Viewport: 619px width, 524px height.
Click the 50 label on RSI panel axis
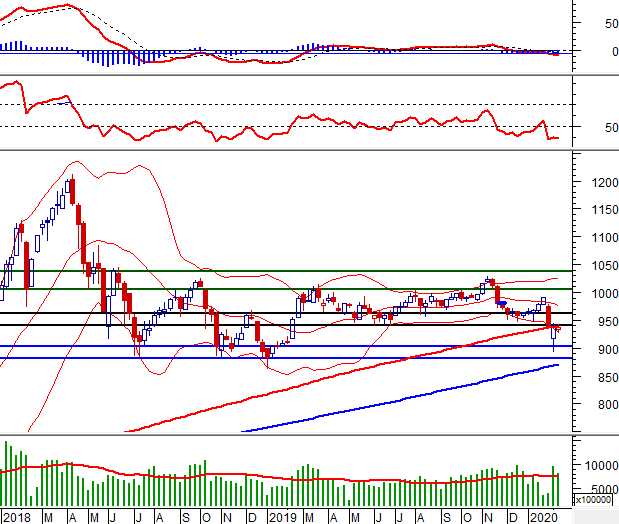(611, 128)
